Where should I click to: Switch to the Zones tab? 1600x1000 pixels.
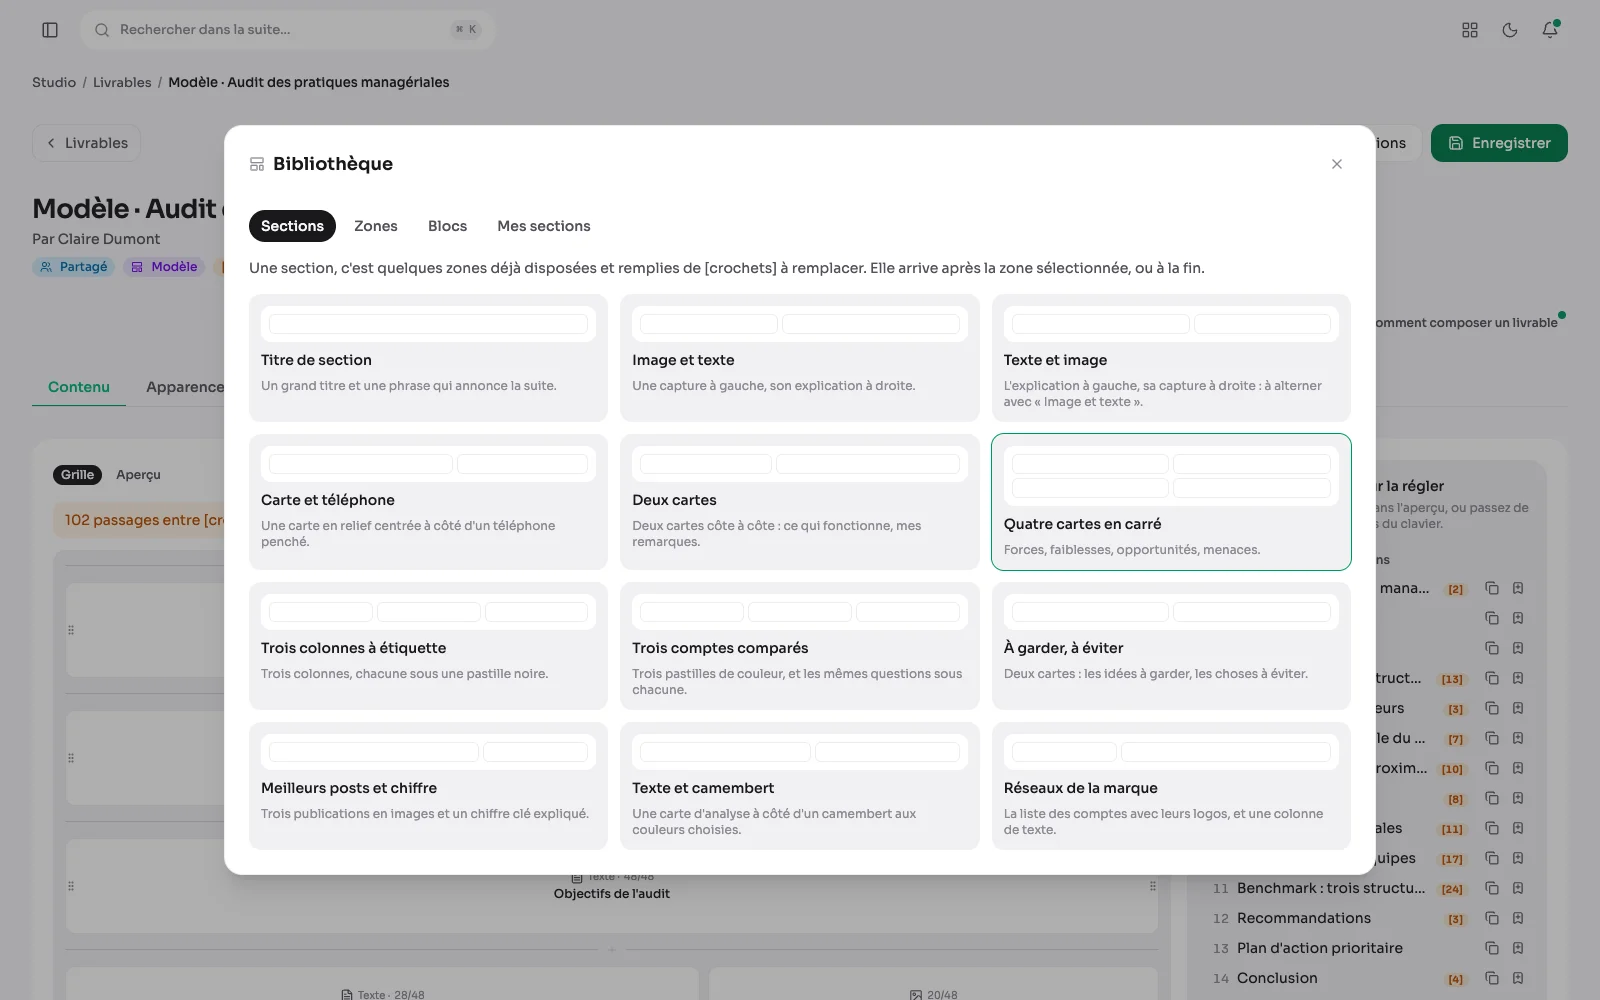[376, 226]
